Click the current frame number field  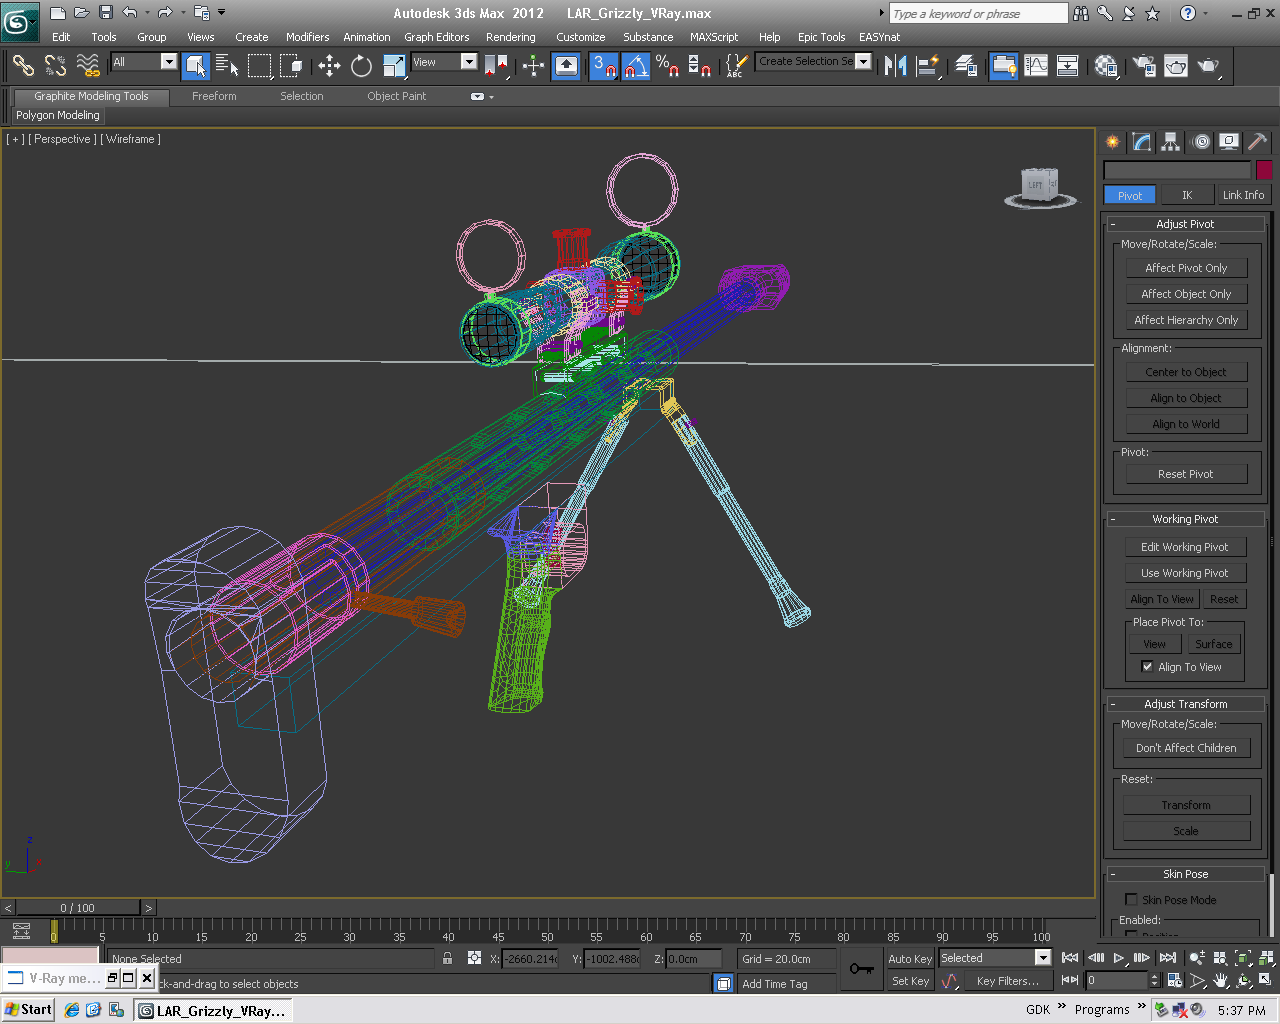(x=1116, y=981)
